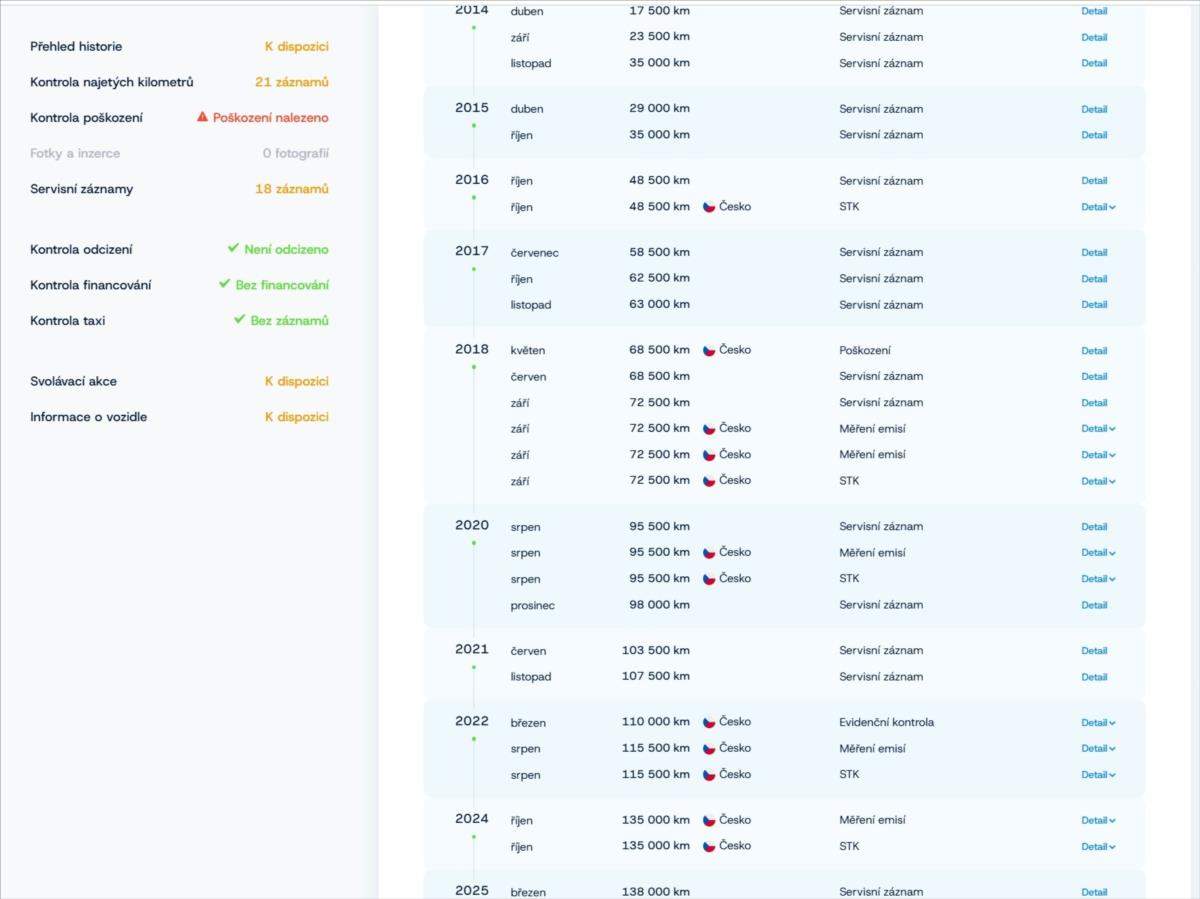Click the red warning triangle beside Poškození nalezeno

click(203, 117)
